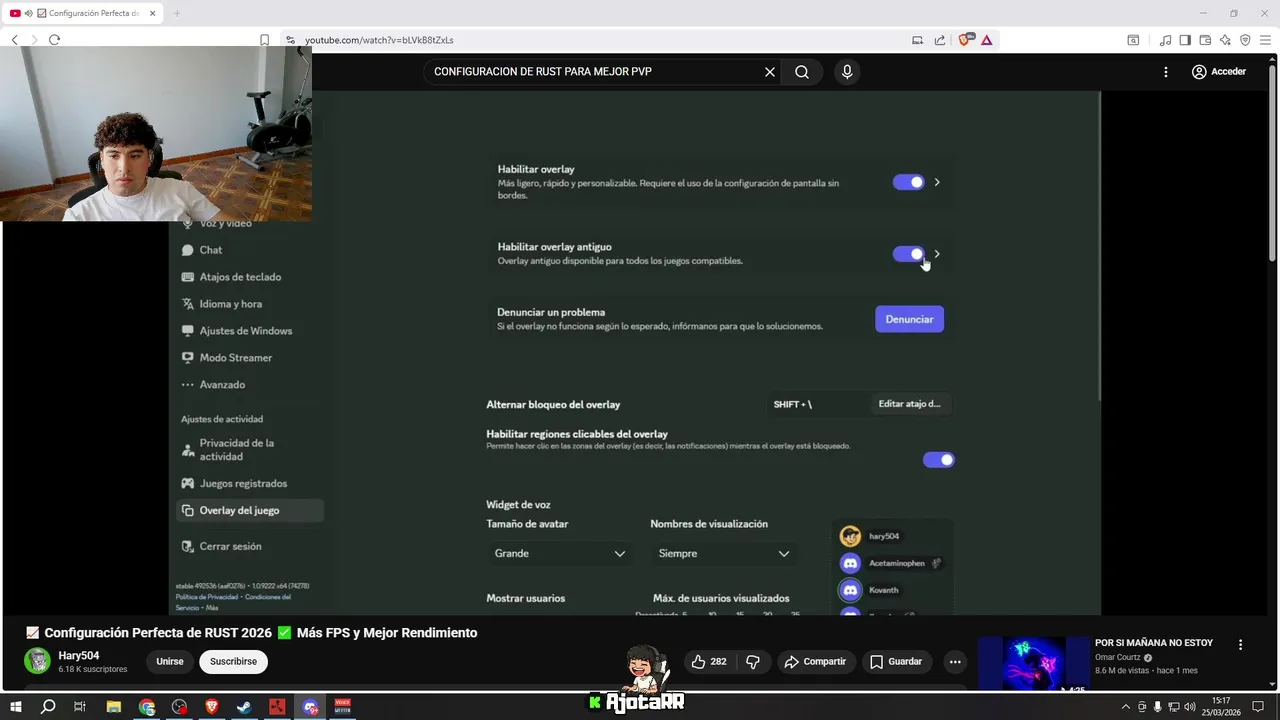Click the Acceder sign-in button
The width and height of the screenshot is (1280, 720).
pyautogui.click(x=1218, y=72)
